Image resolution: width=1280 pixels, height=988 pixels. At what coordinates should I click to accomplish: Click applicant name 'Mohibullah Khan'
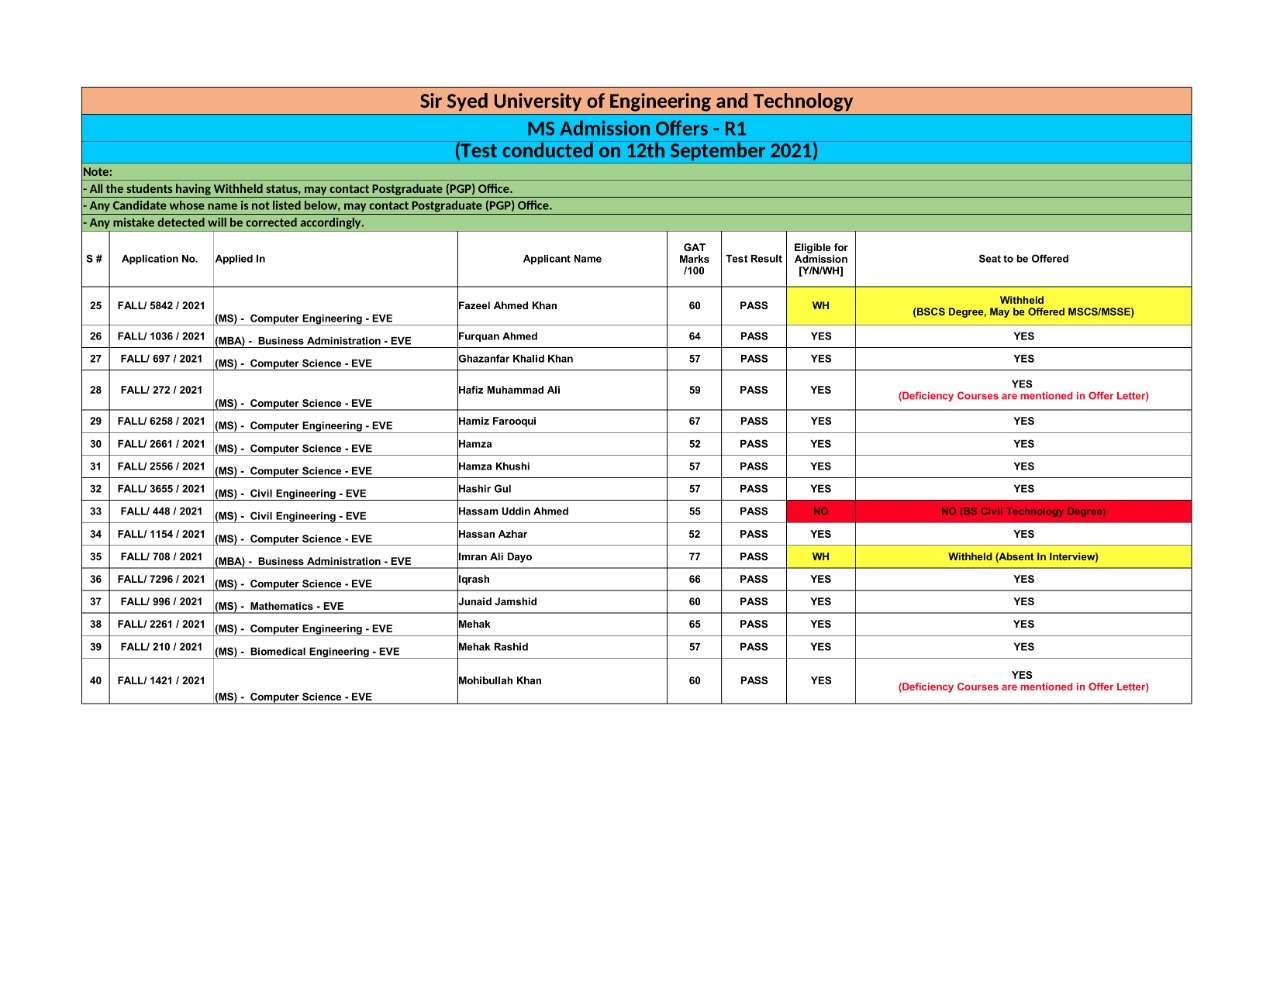pyautogui.click(x=500, y=681)
